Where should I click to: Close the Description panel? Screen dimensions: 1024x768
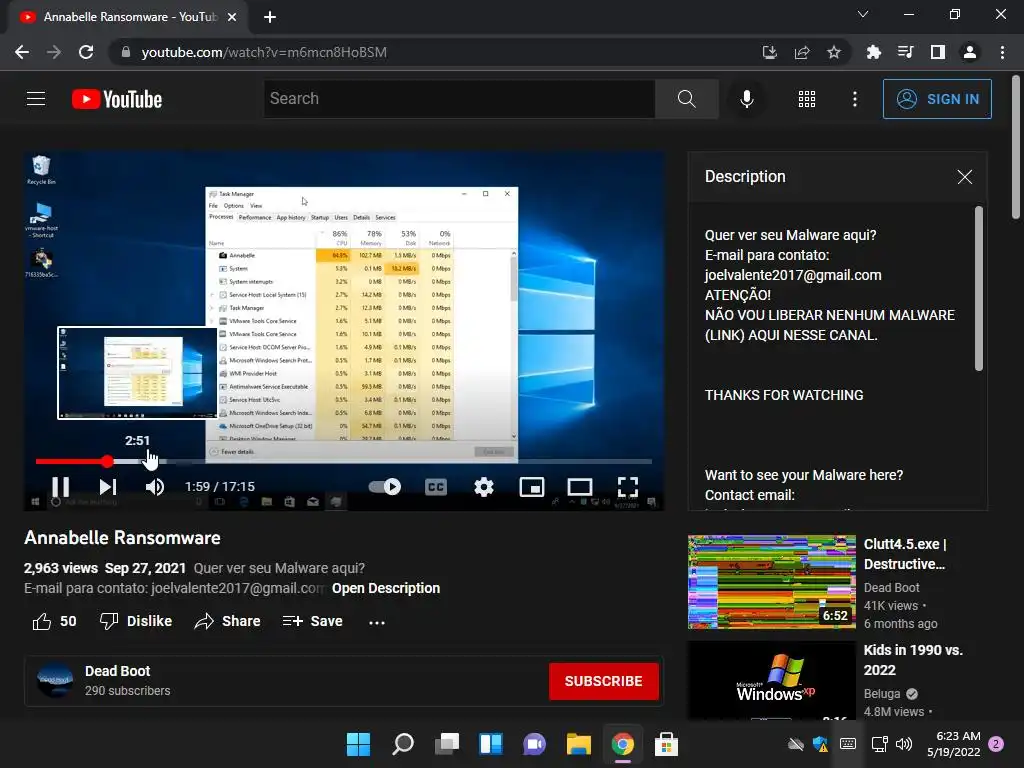965,177
